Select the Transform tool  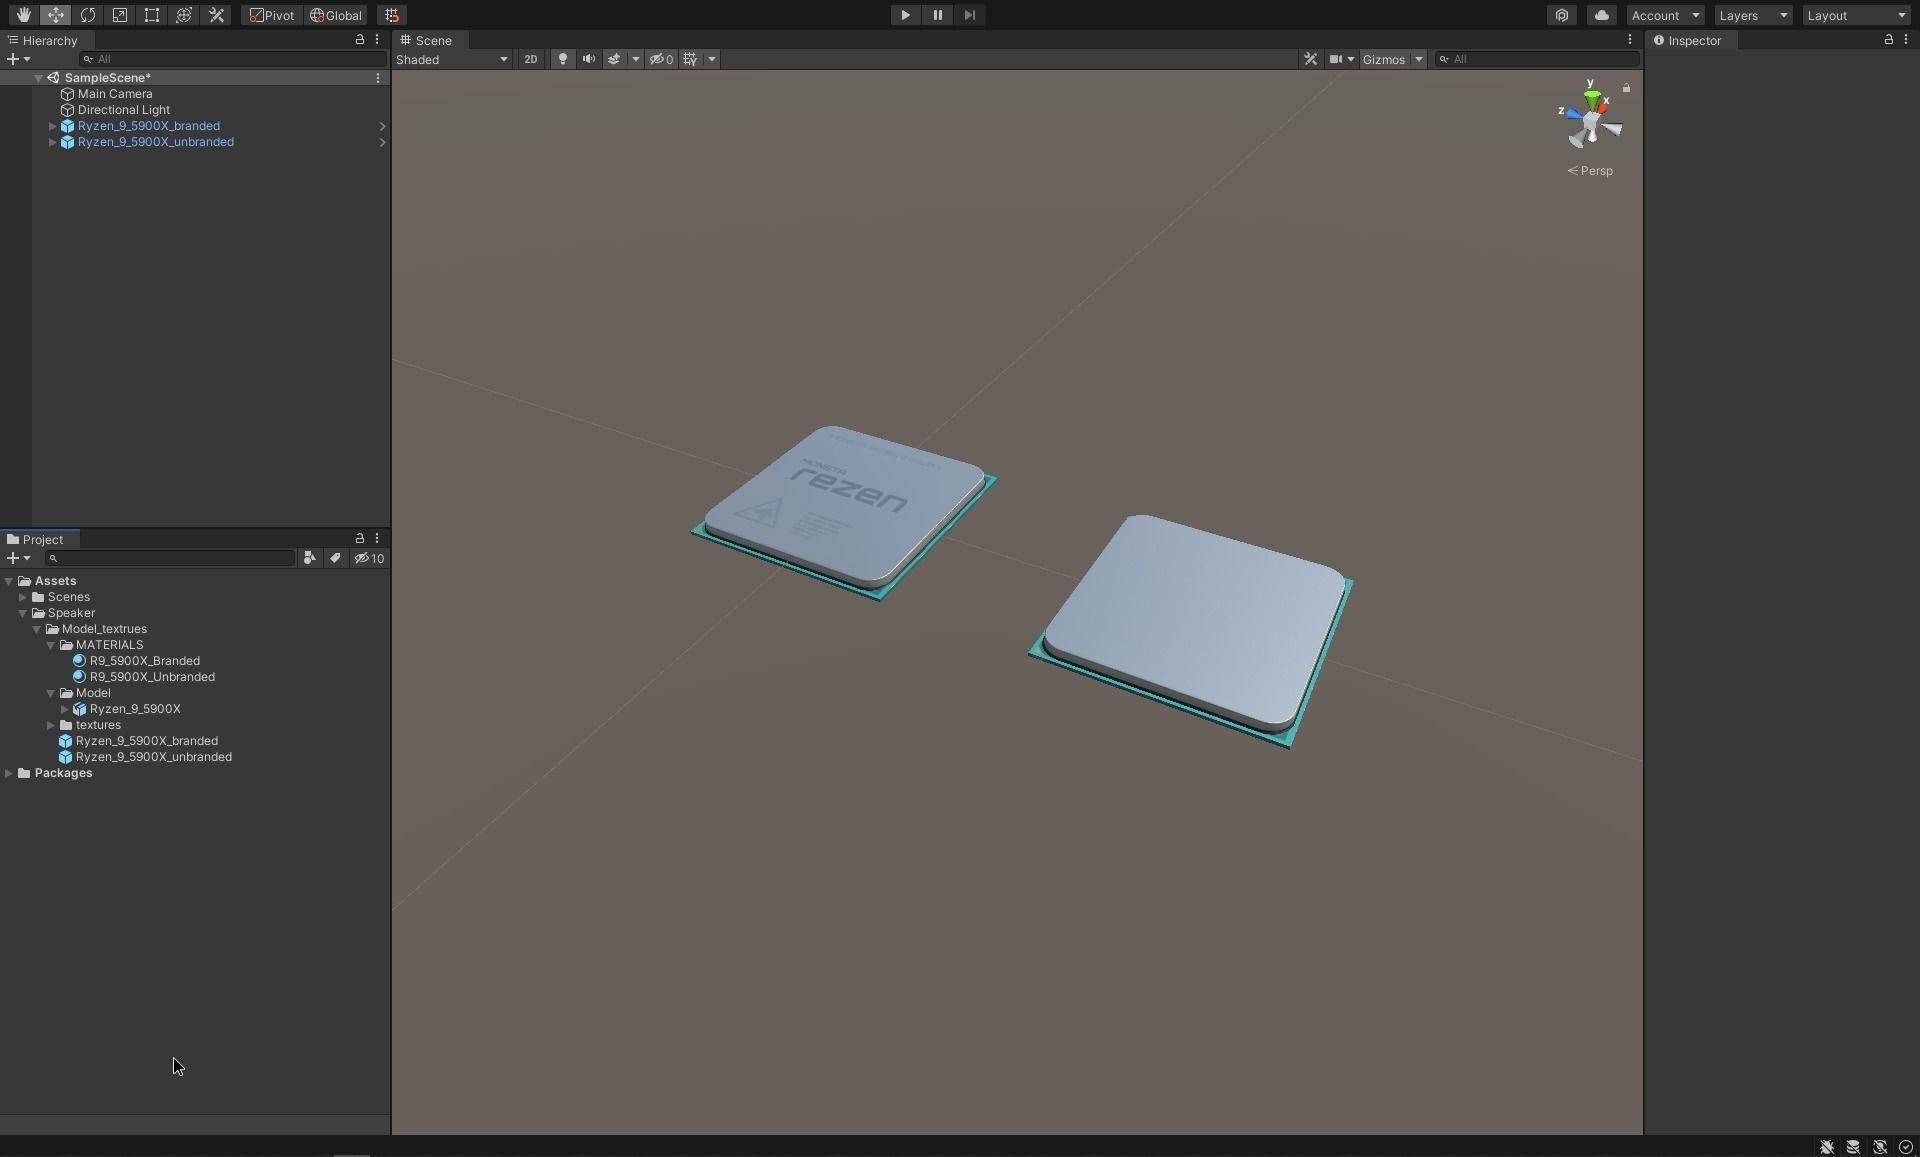click(x=184, y=15)
